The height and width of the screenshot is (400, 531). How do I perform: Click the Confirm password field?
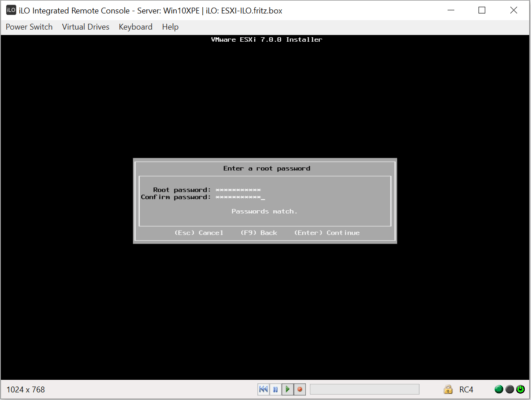click(240, 197)
